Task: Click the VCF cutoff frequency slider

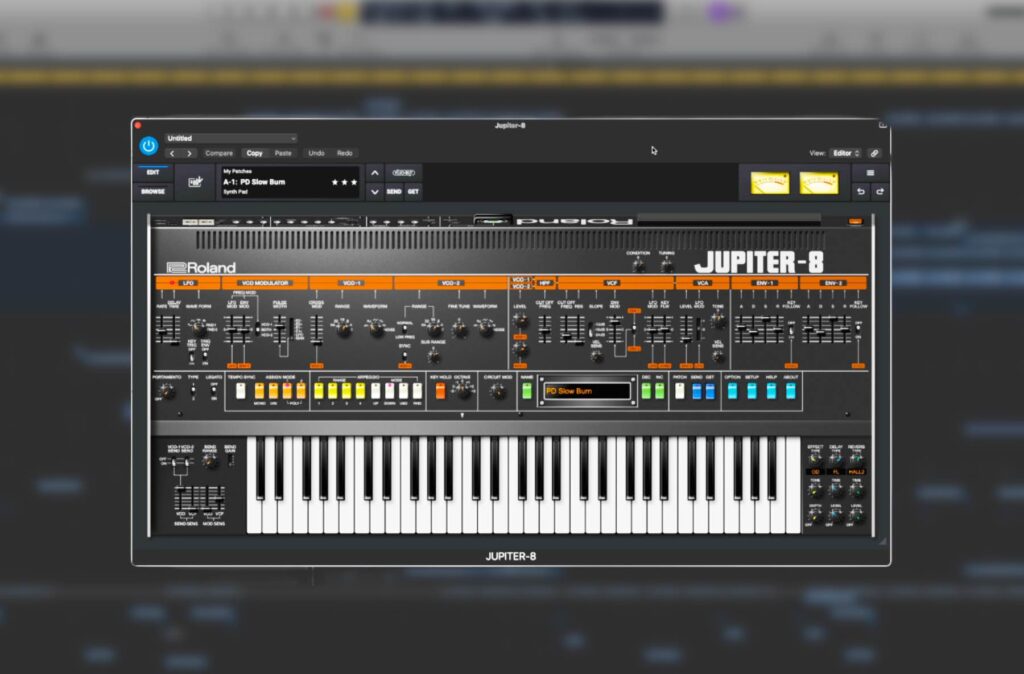Action: point(566,330)
